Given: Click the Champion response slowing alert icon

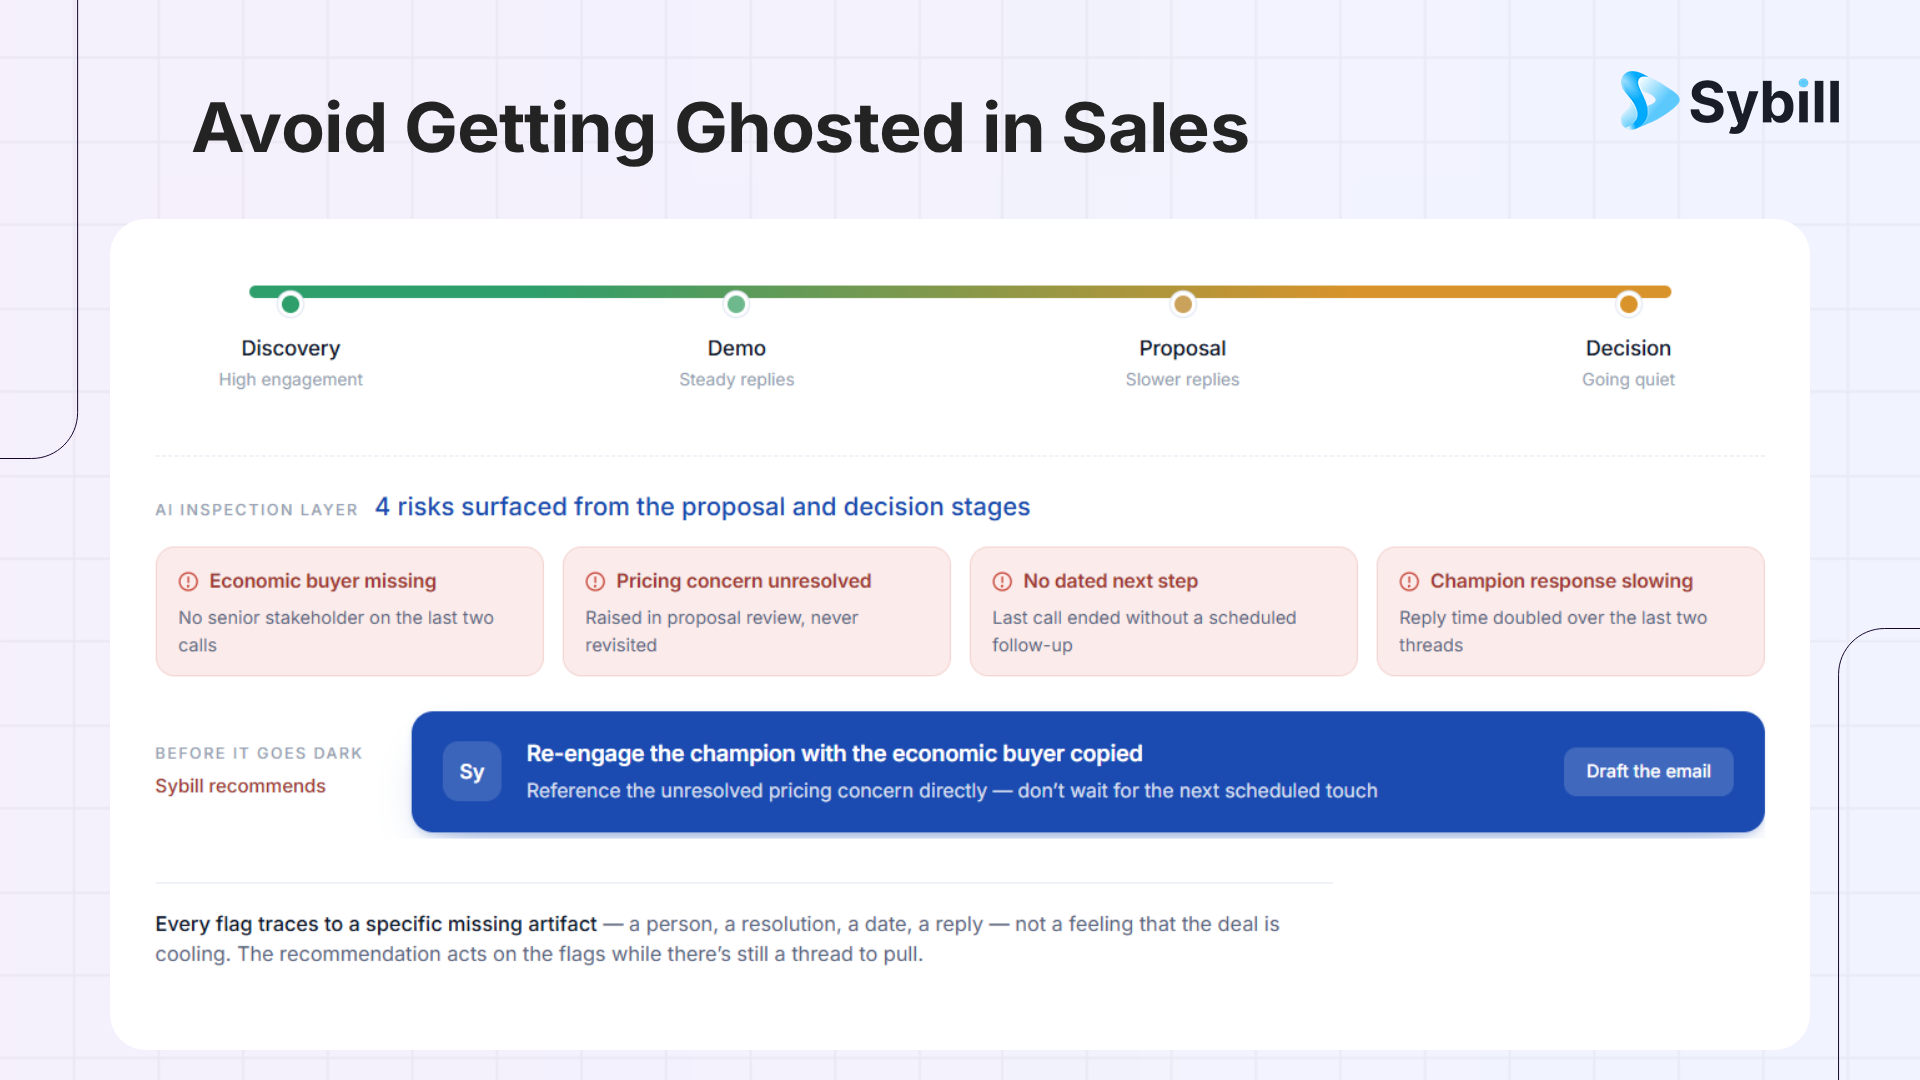Looking at the screenshot, I should 1409,581.
